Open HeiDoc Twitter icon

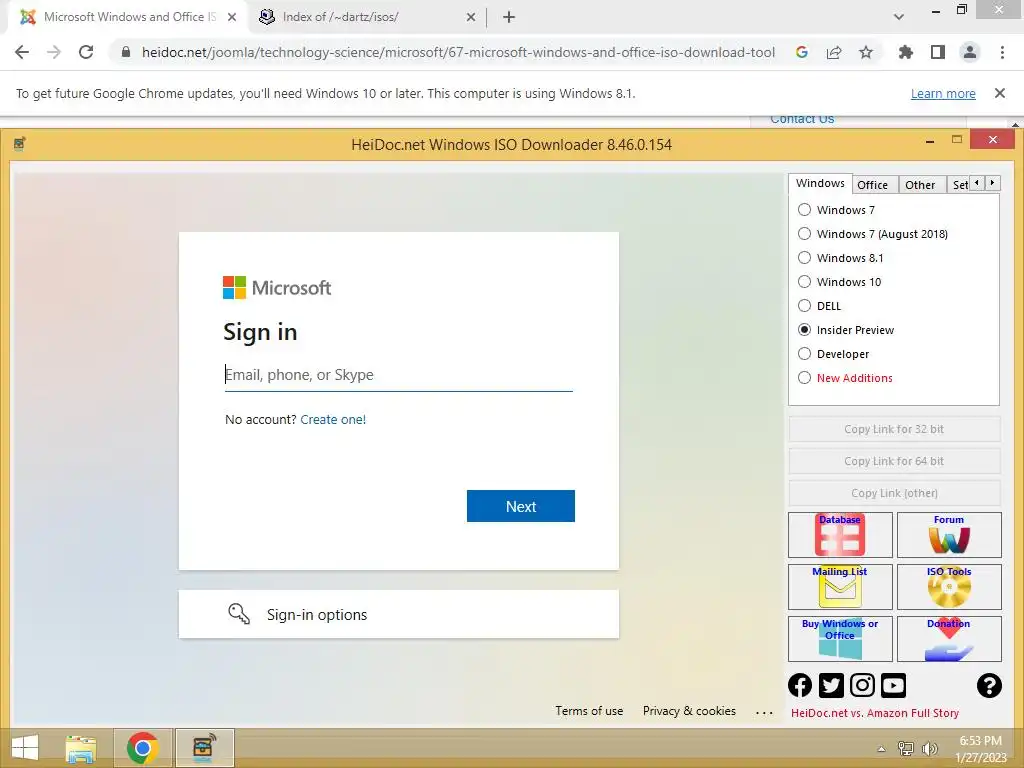pyautogui.click(x=831, y=685)
